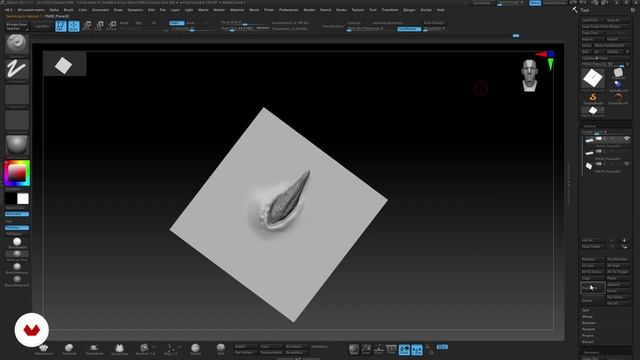
Task: Toggle eye visibility of top subtool
Action: click(627, 139)
